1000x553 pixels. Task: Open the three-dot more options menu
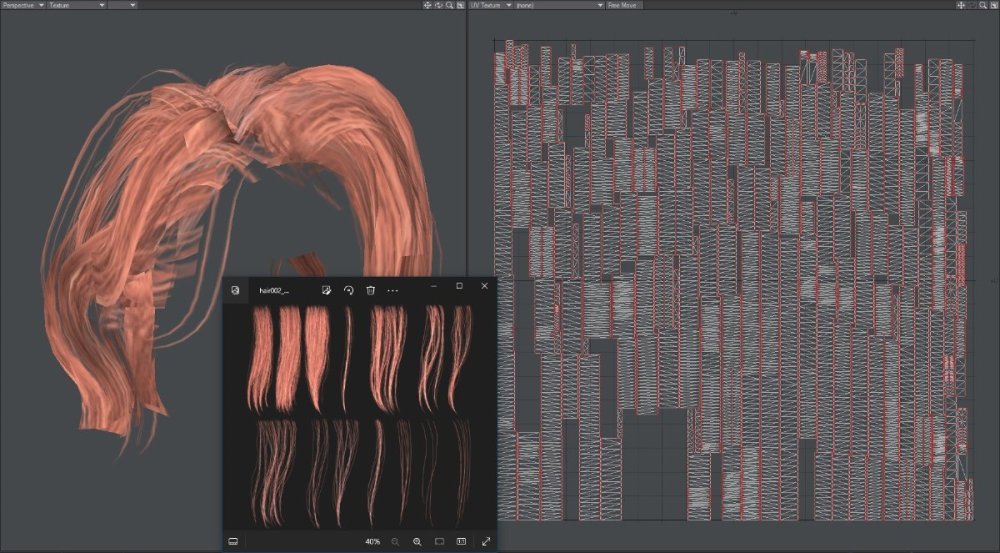[393, 290]
